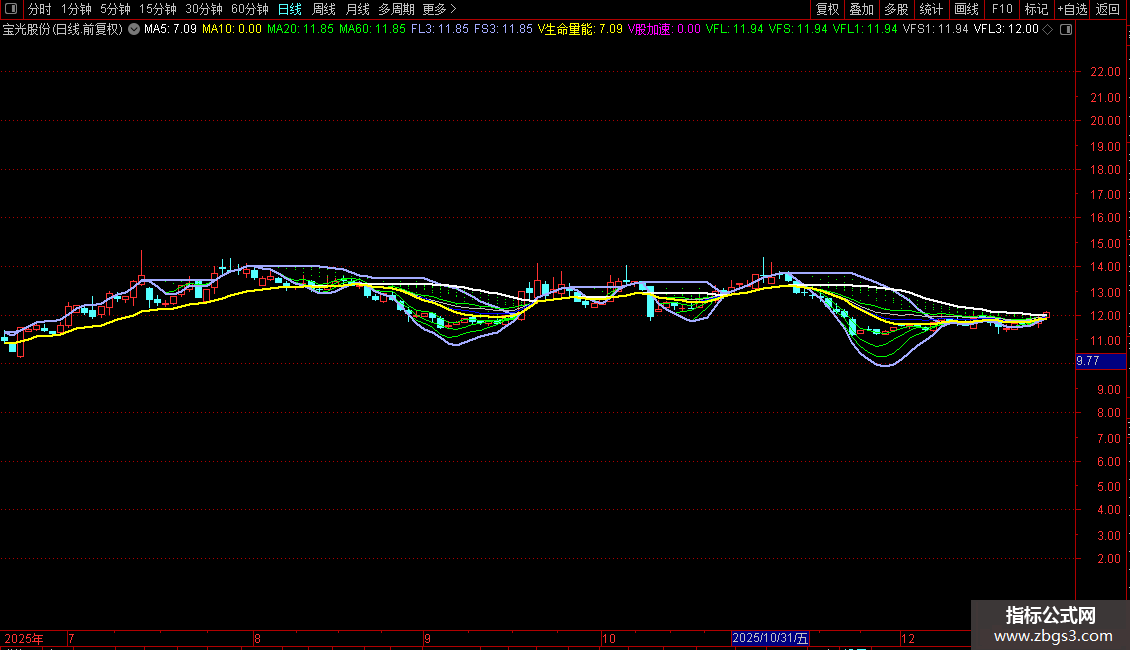Click the blue 9.77 price marker
Image resolution: width=1130 pixels, height=650 pixels.
coord(1100,361)
